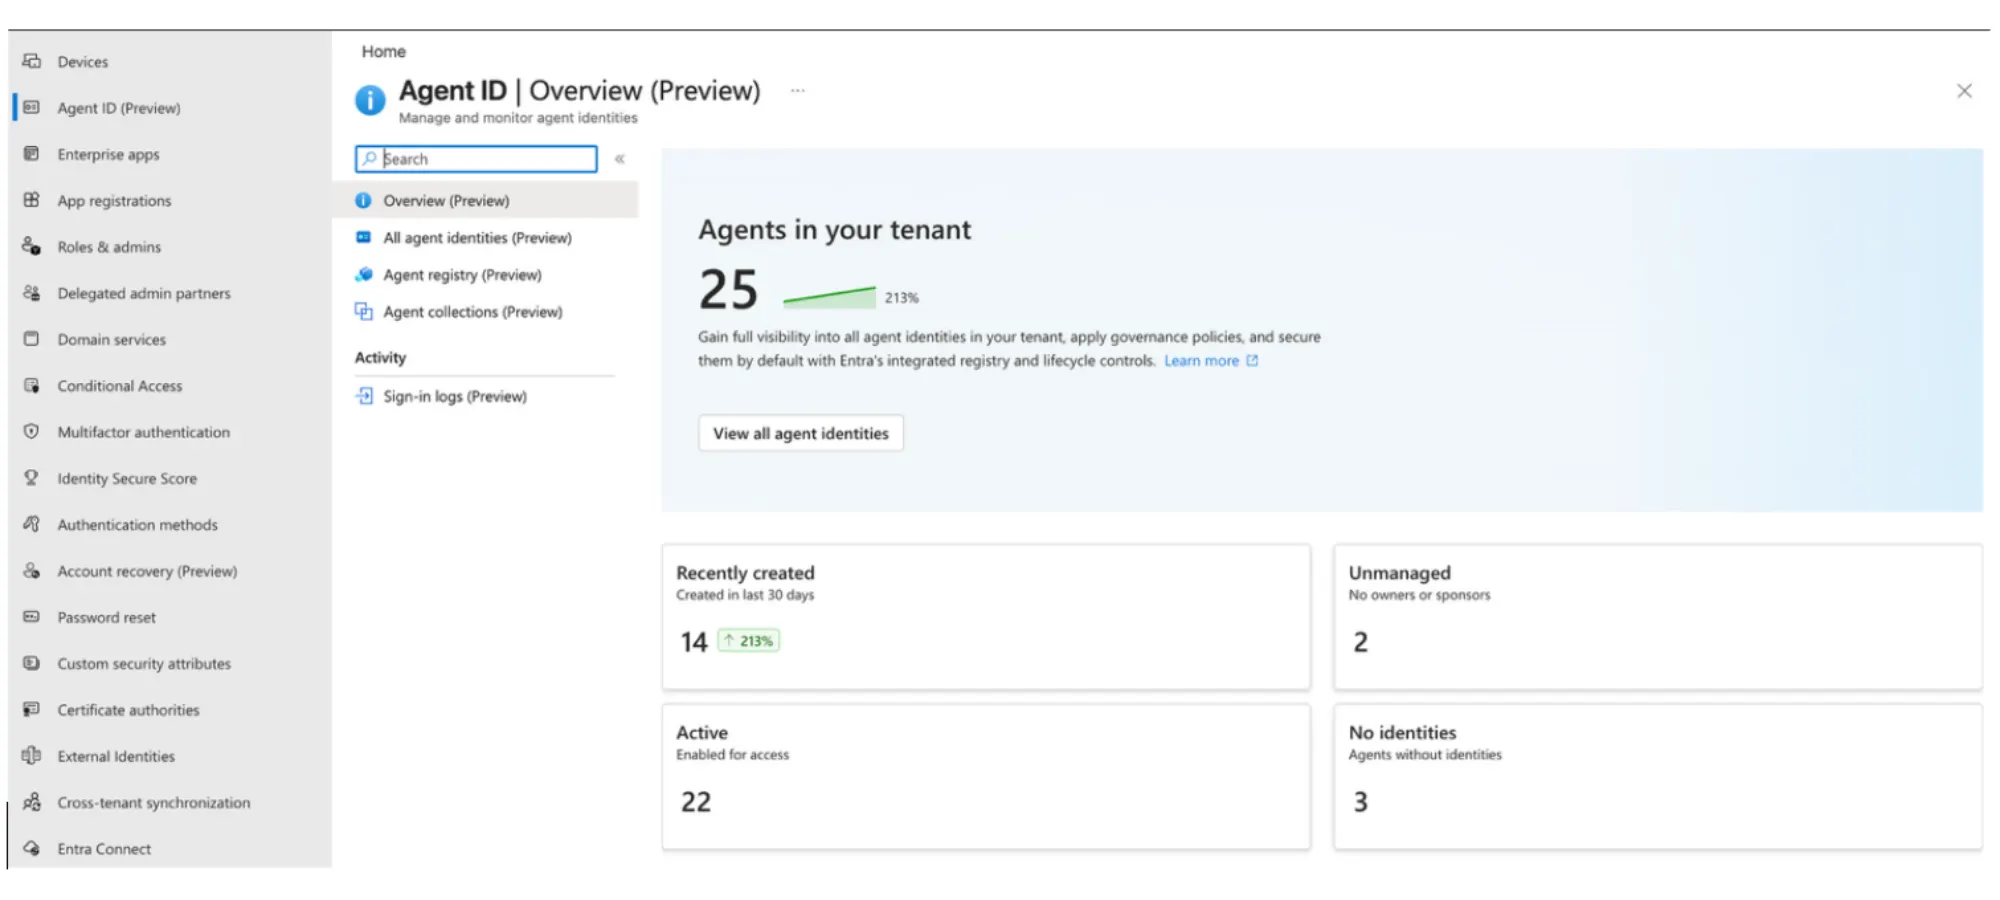Viewport: 2000px width, 900px height.
Task: Click the Multifactor authentication shield icon
Action: [32, 431]
